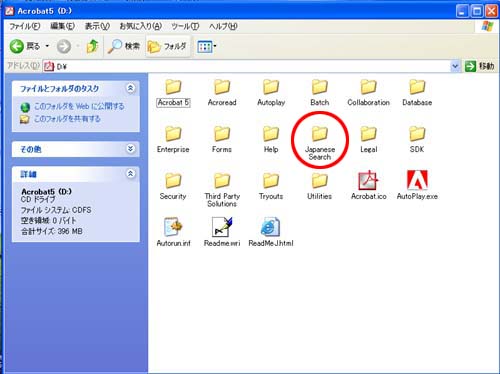
Task: Click the publish folder to Web link
Action: point(79,106)
